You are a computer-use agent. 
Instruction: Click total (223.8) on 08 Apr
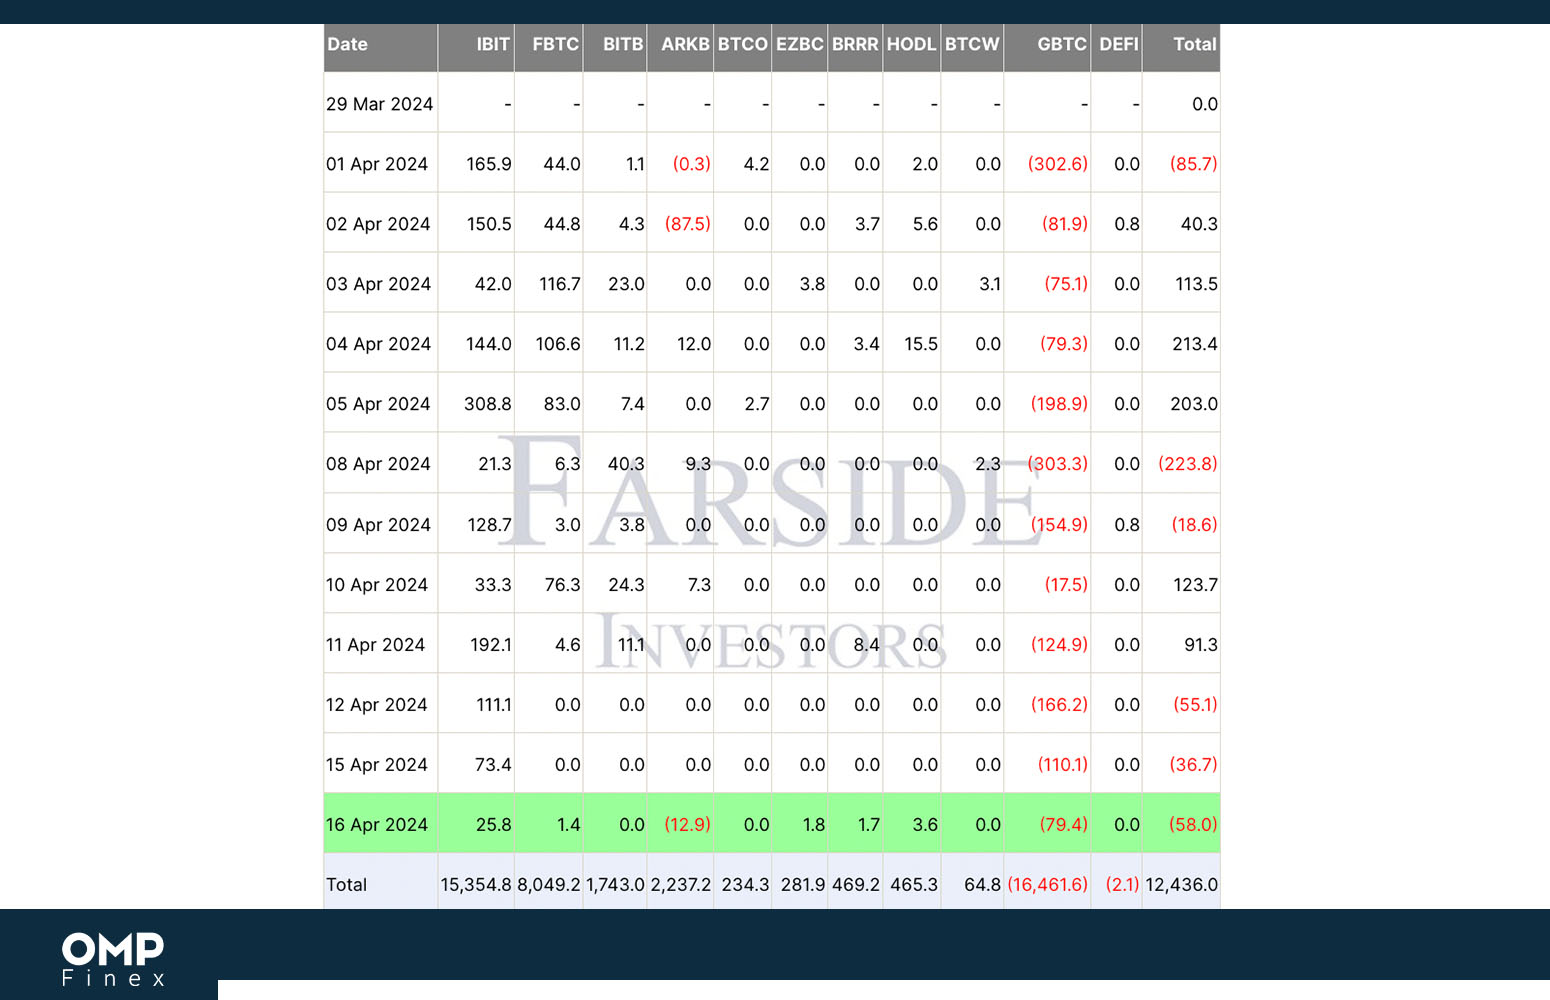tap(1188, 464)
